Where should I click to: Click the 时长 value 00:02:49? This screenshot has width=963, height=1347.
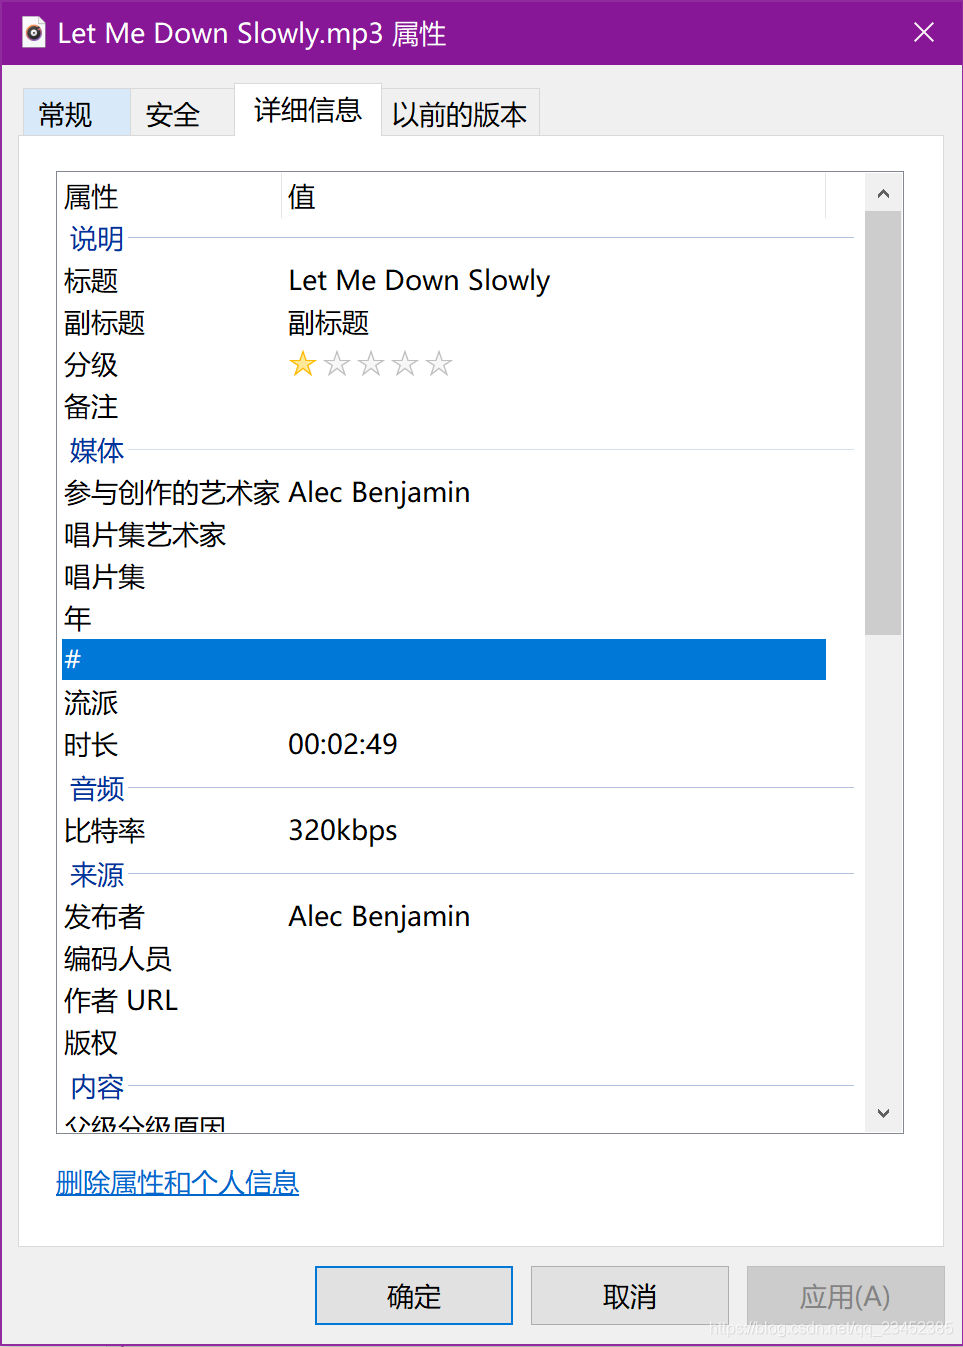343,744
